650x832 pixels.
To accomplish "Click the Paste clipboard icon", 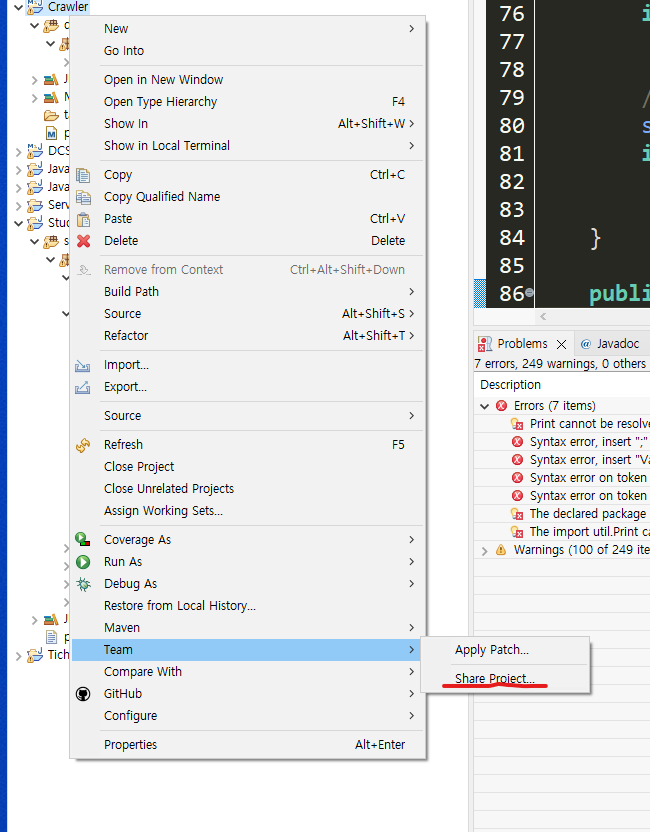I will 83,219.
